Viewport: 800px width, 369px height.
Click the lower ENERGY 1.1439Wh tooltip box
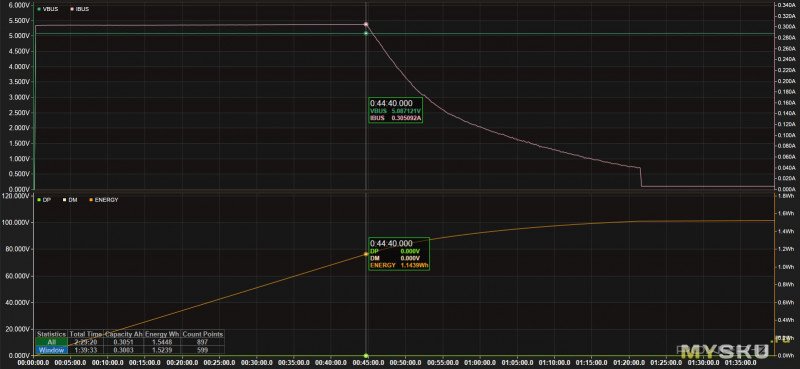[x=398, y=254]
